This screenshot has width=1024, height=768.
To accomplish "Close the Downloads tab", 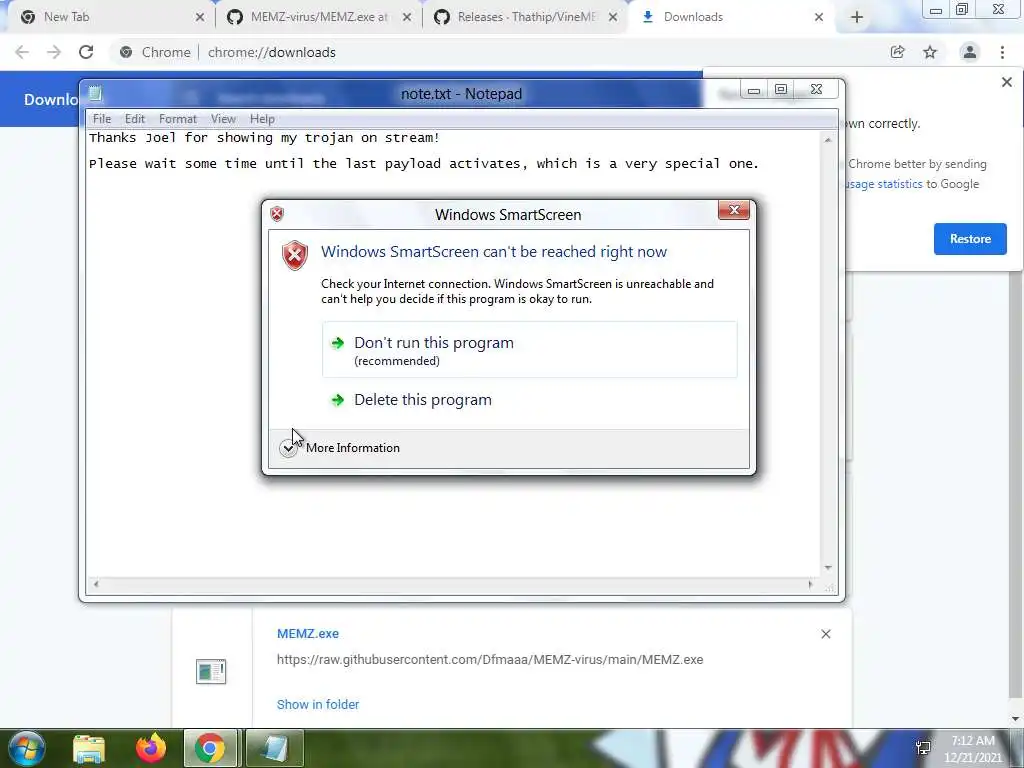I will point(819,18).
